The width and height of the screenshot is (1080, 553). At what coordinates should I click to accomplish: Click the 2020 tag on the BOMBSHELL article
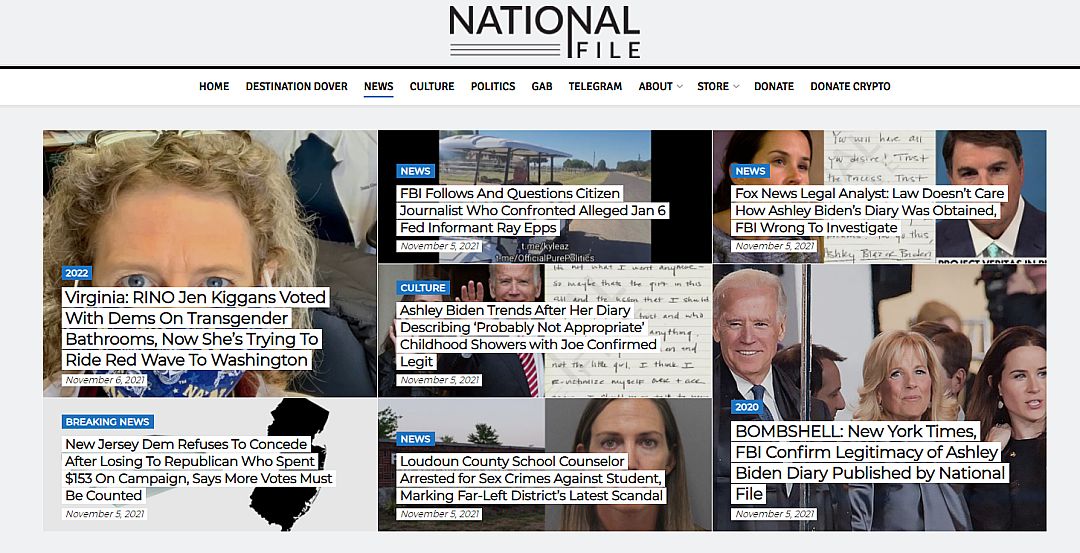[747, 407]
